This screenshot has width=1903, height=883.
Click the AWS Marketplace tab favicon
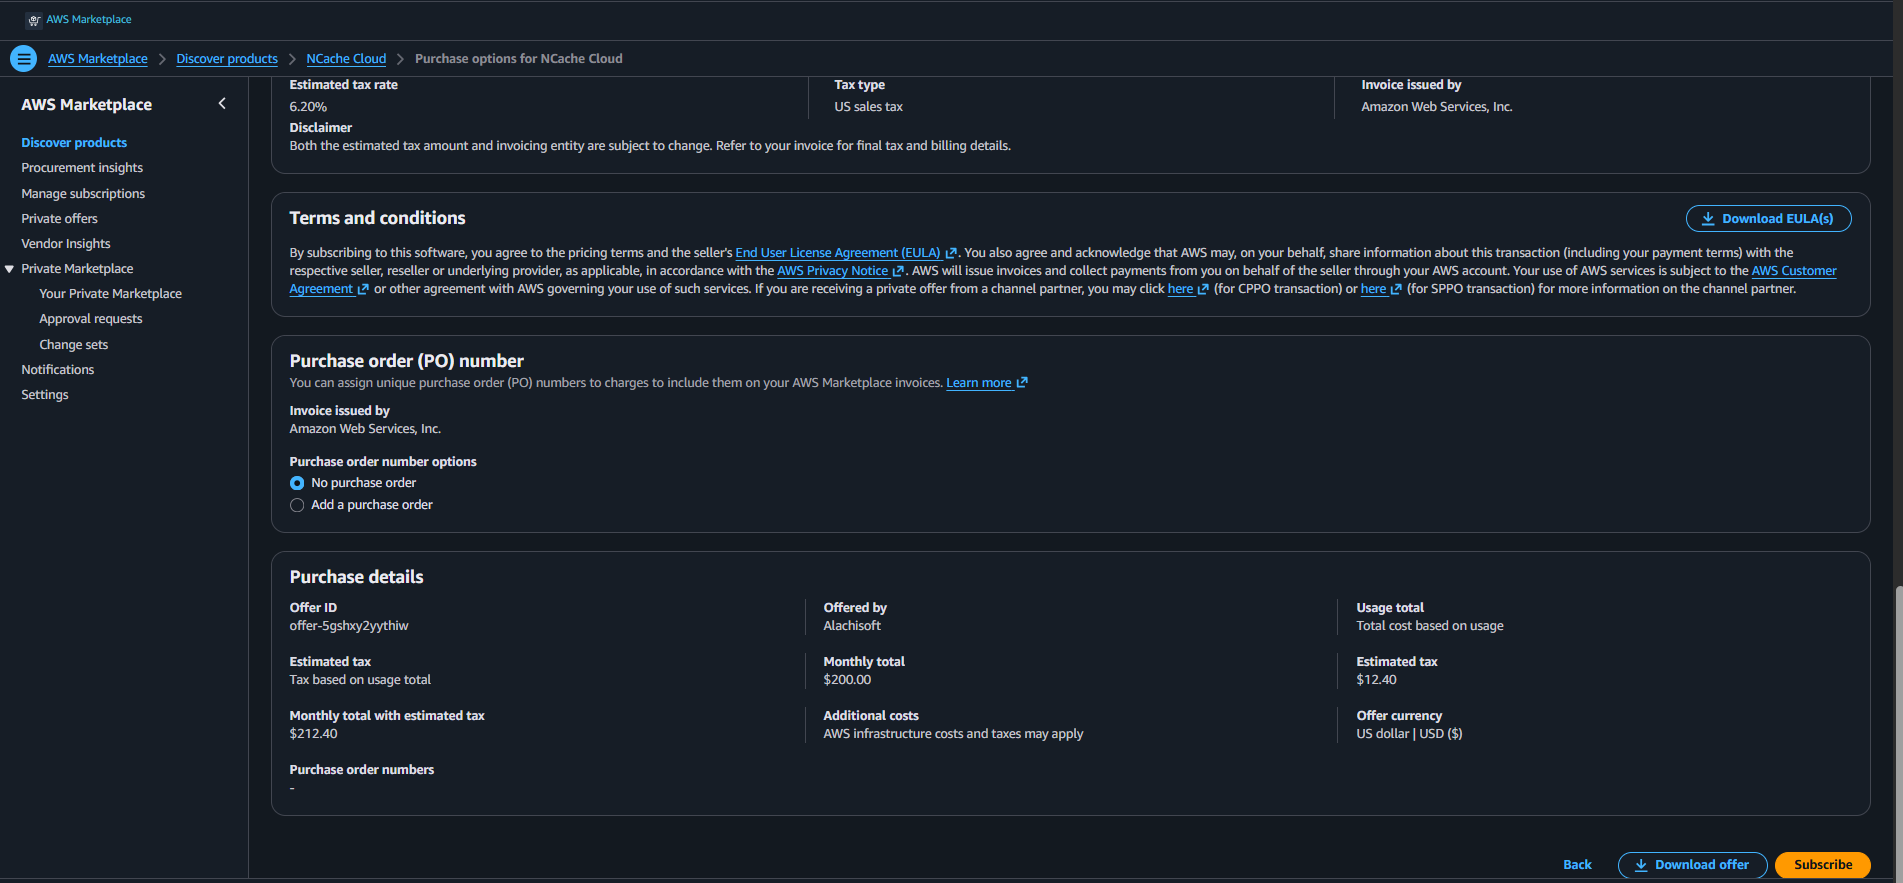tap(34, 20)
